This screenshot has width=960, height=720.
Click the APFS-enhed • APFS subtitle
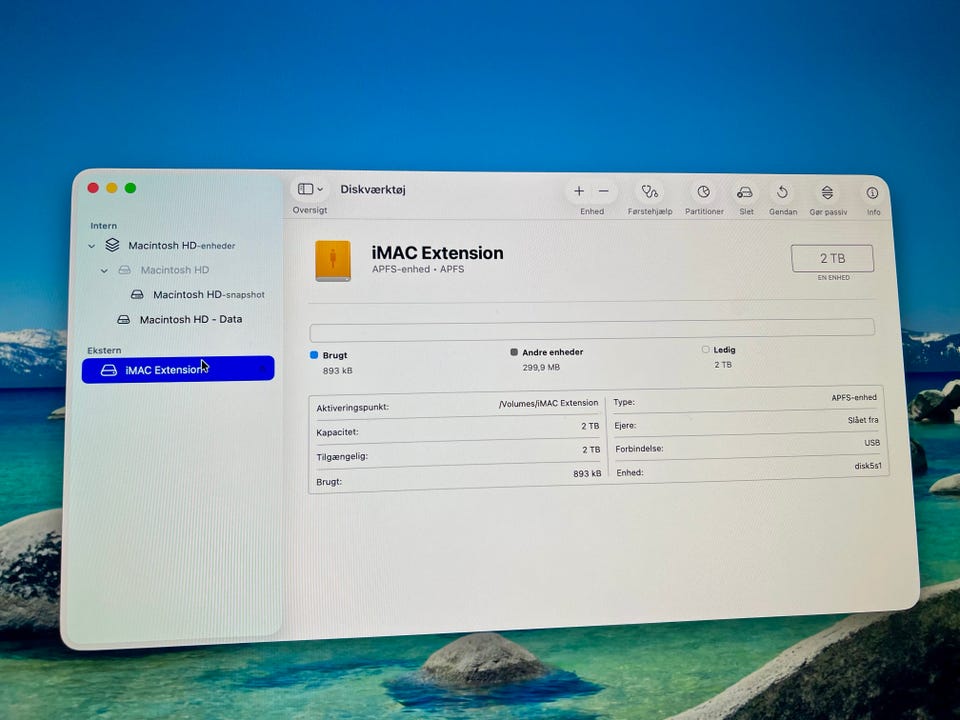point(418,269)
